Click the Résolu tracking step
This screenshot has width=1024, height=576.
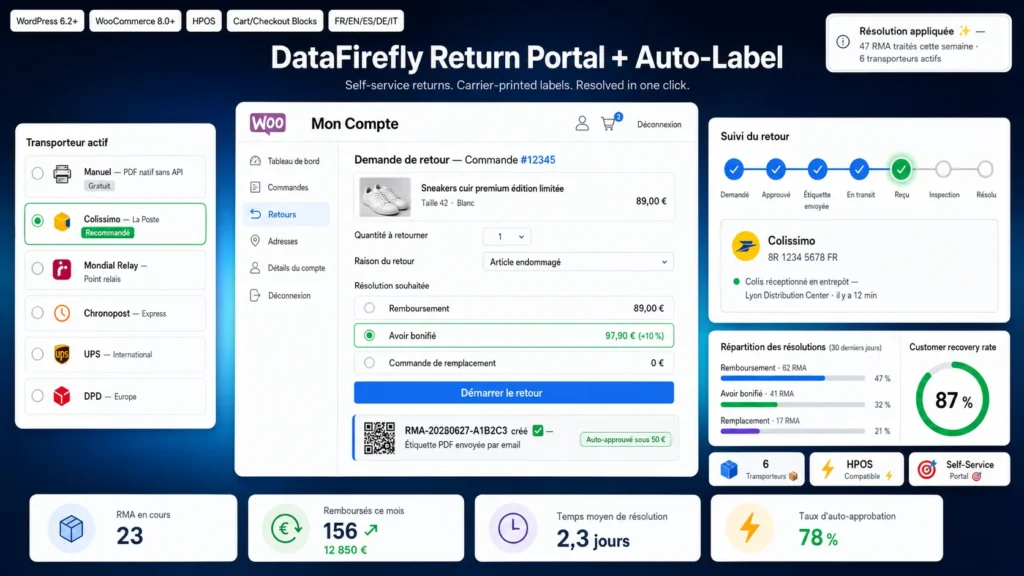[985, 170]
